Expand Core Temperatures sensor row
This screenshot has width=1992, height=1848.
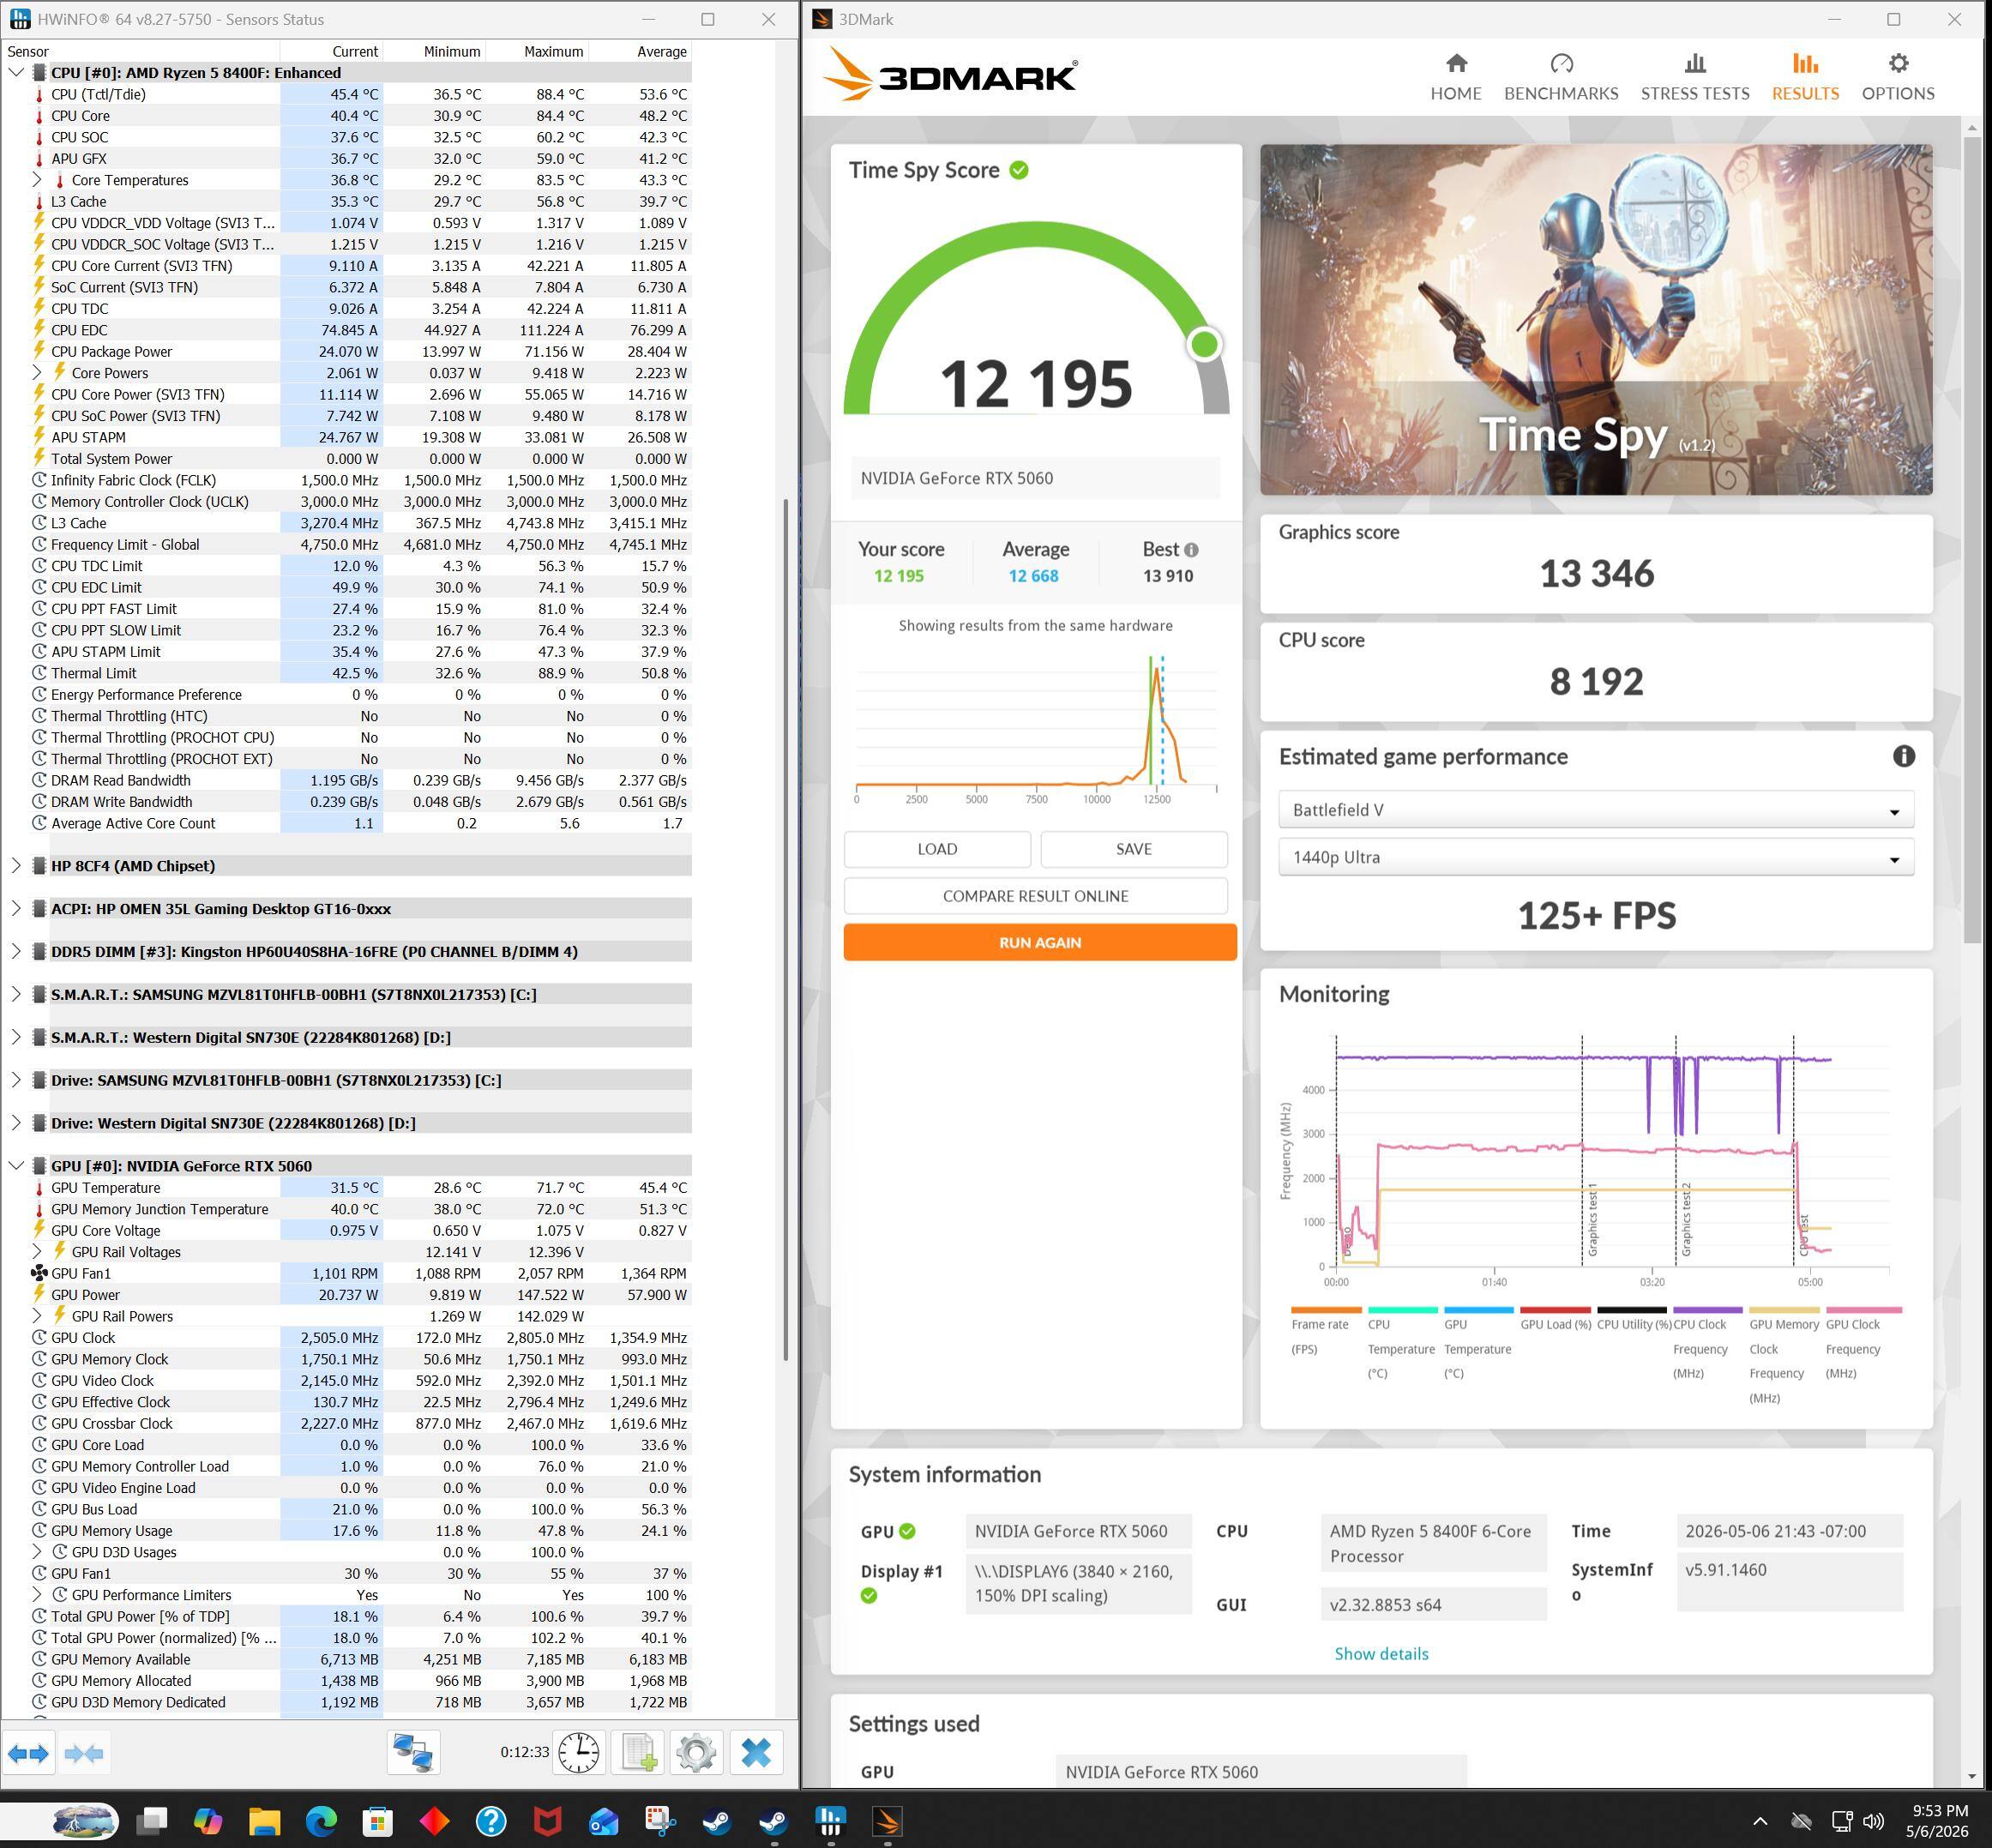37,180
